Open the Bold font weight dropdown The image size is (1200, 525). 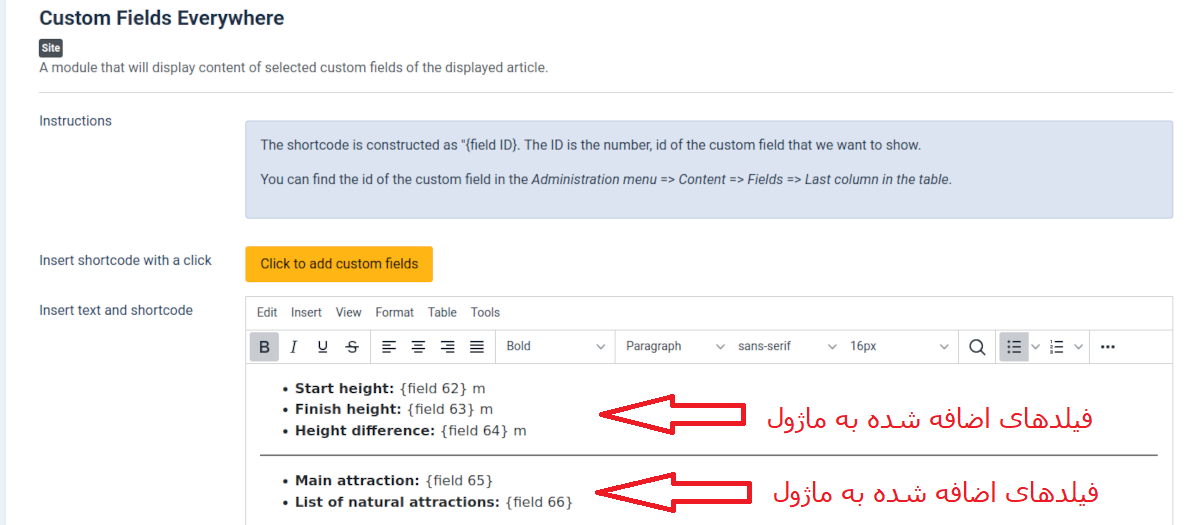pyautogui.click(x=555, y=347)
